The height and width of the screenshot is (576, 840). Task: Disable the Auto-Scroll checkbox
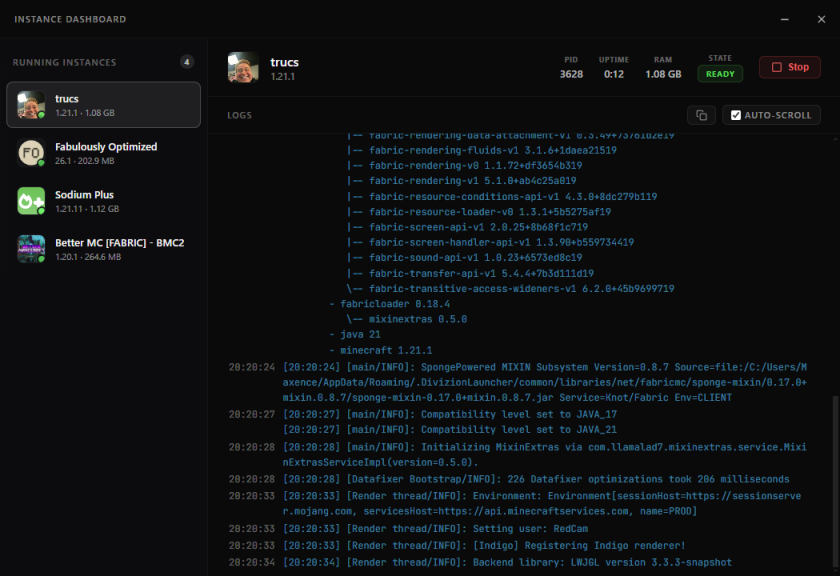click(736, 115)
